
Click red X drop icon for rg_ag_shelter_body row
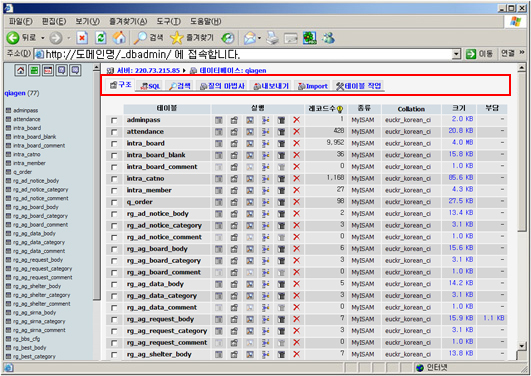[297, 354]
